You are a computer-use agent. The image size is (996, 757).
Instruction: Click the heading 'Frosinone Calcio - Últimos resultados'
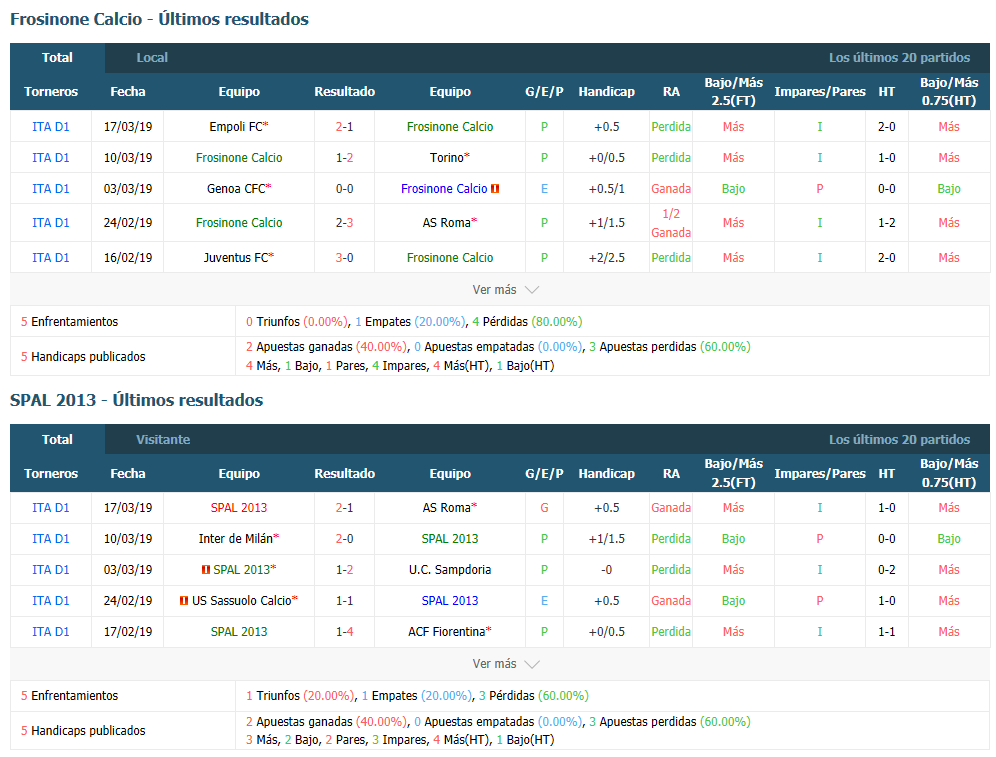(x=159, y=20)
